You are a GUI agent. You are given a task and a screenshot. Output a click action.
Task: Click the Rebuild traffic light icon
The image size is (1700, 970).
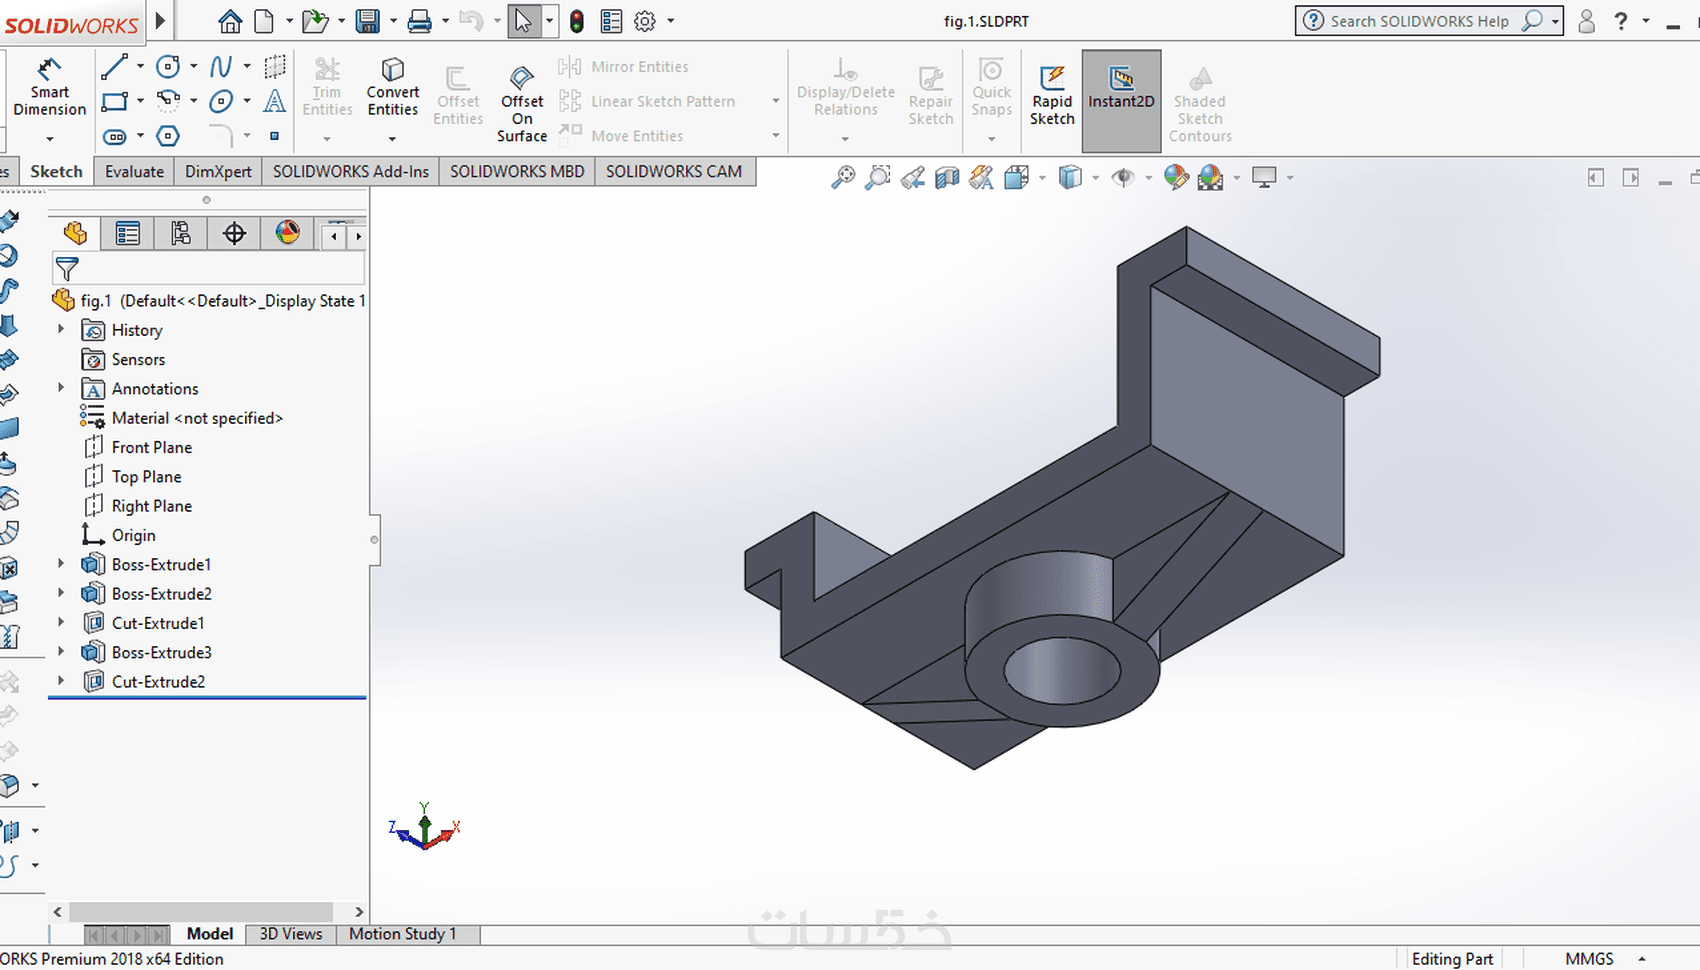pyautogui.click(x=577, y=21)
